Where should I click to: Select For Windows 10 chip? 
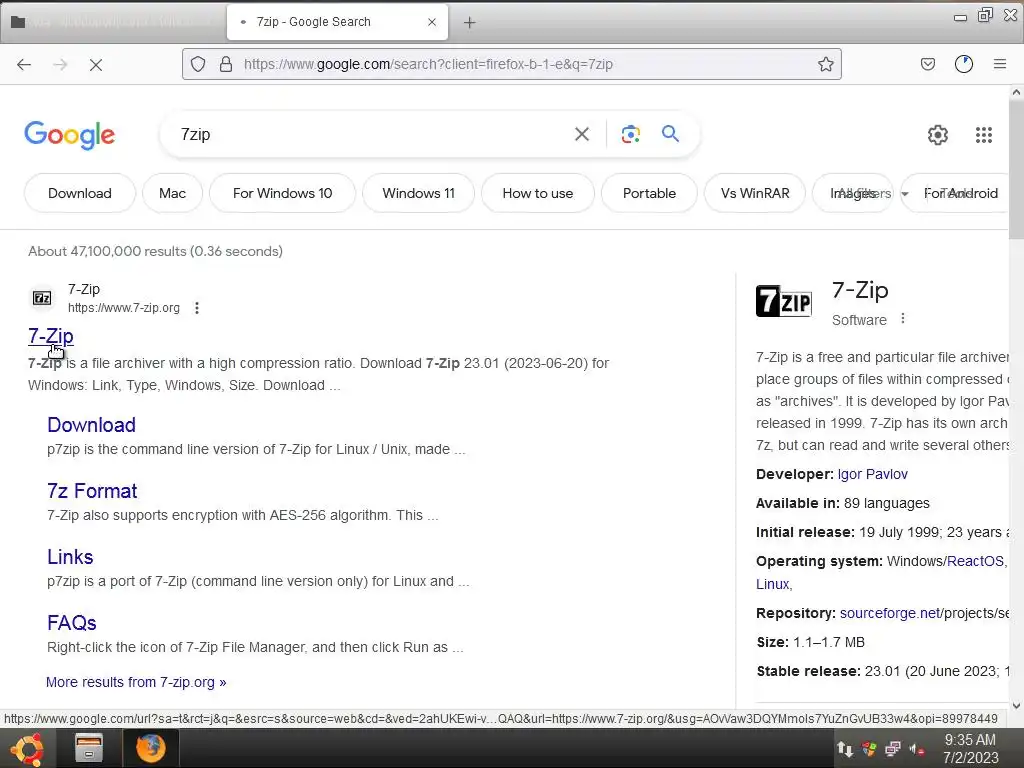[282, 193]
